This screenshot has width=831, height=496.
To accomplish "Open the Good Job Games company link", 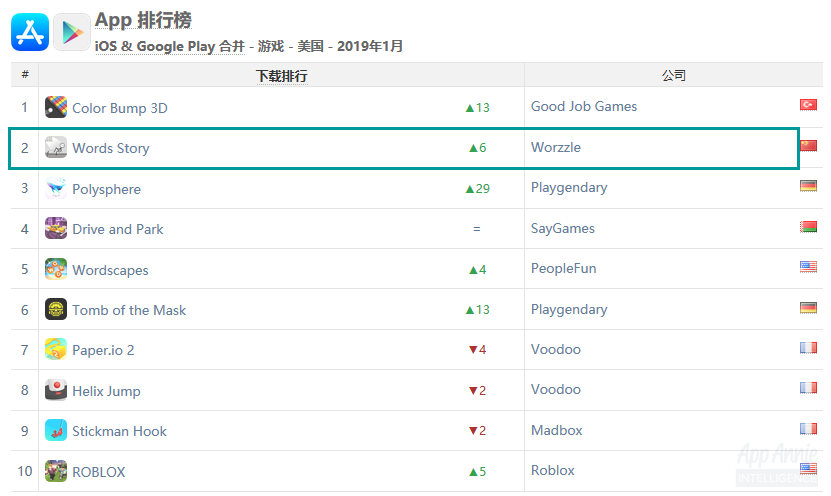I will [584, 107].
